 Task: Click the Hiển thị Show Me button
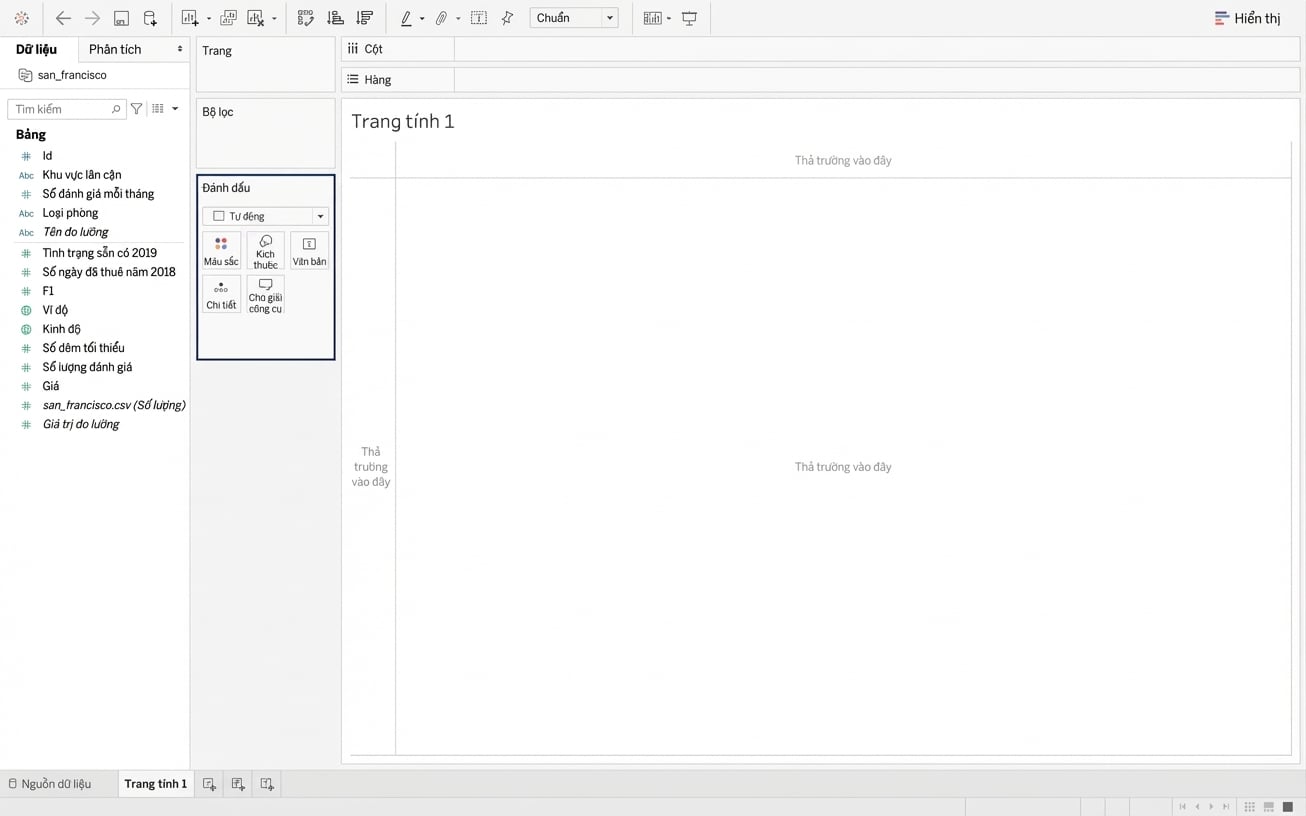click(x=1247, y=18)
